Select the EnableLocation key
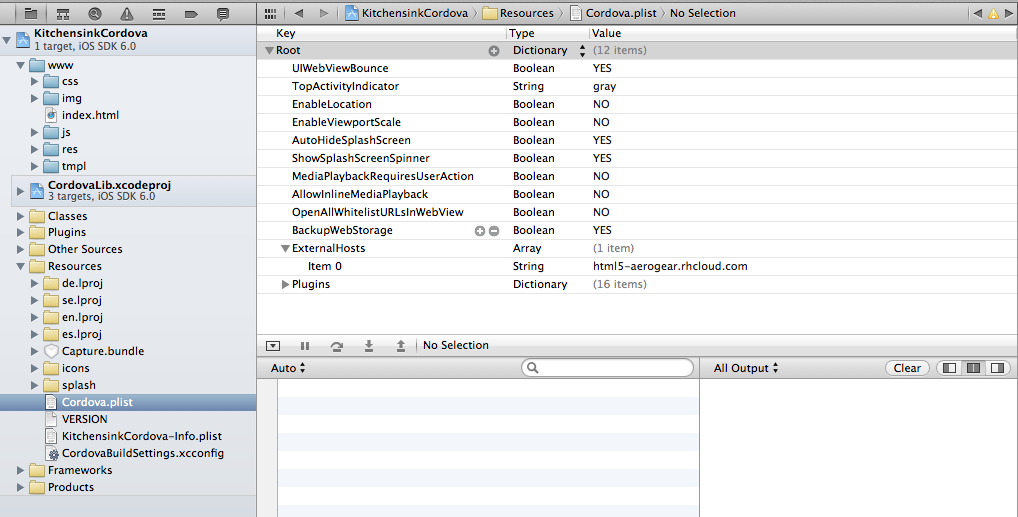This screenshot has height=517, width=1018. pos(332,105)
